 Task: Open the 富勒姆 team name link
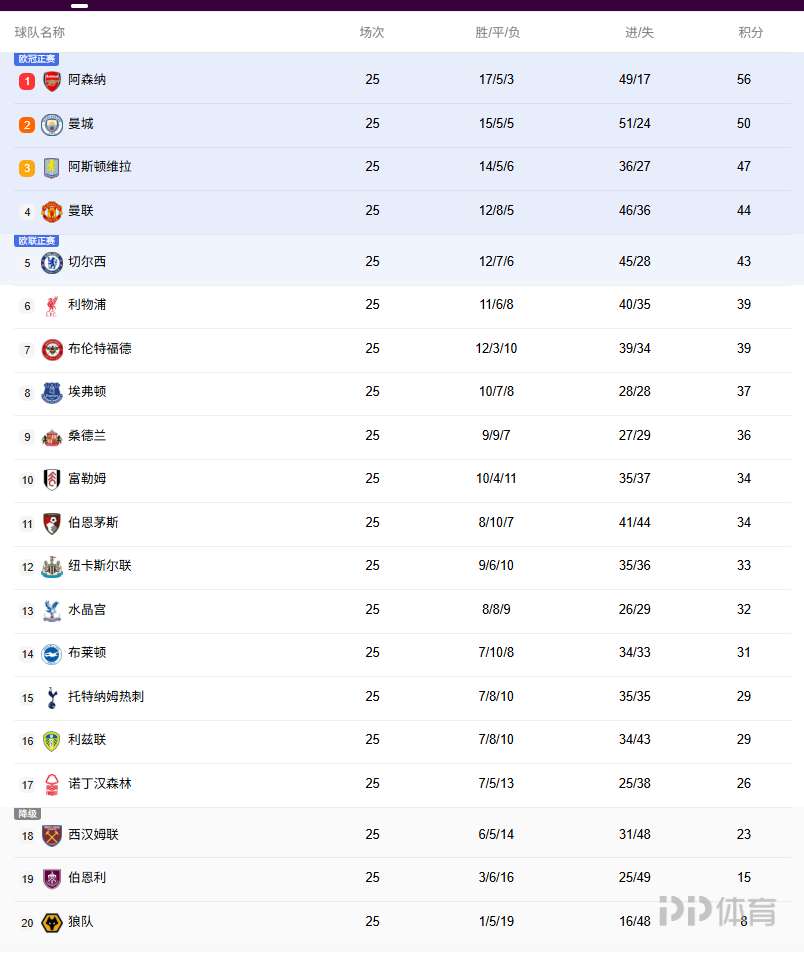(x=87, y=478)
